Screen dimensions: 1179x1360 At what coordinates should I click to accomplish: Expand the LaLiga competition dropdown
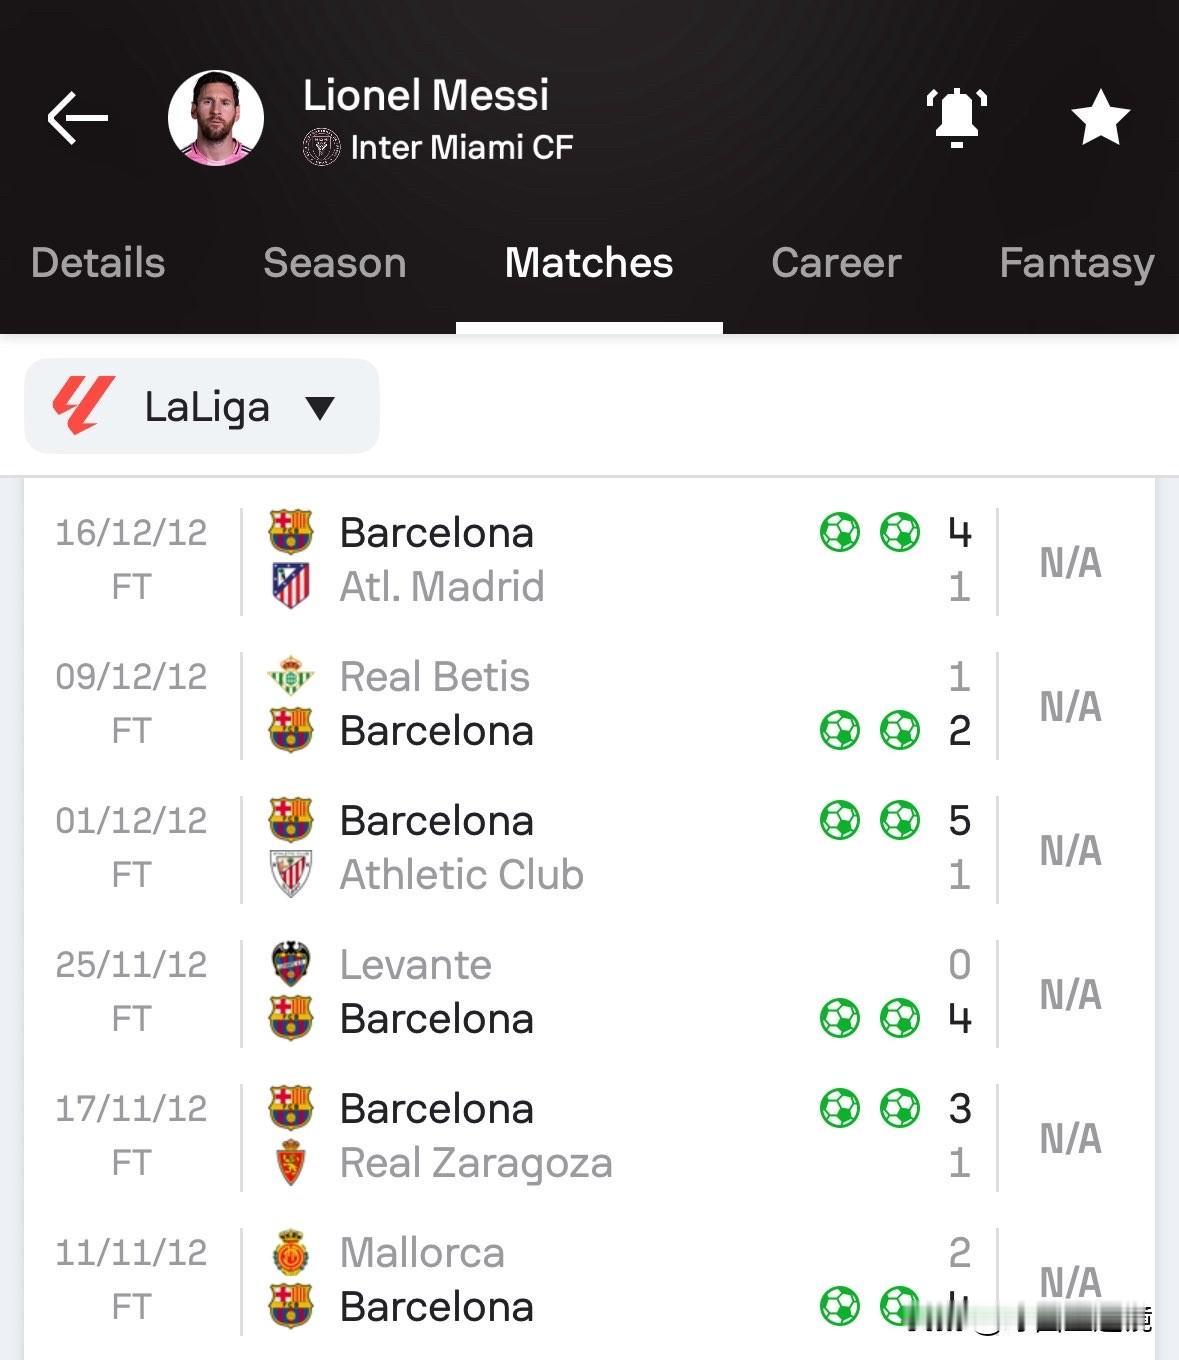tap(202, 406)
